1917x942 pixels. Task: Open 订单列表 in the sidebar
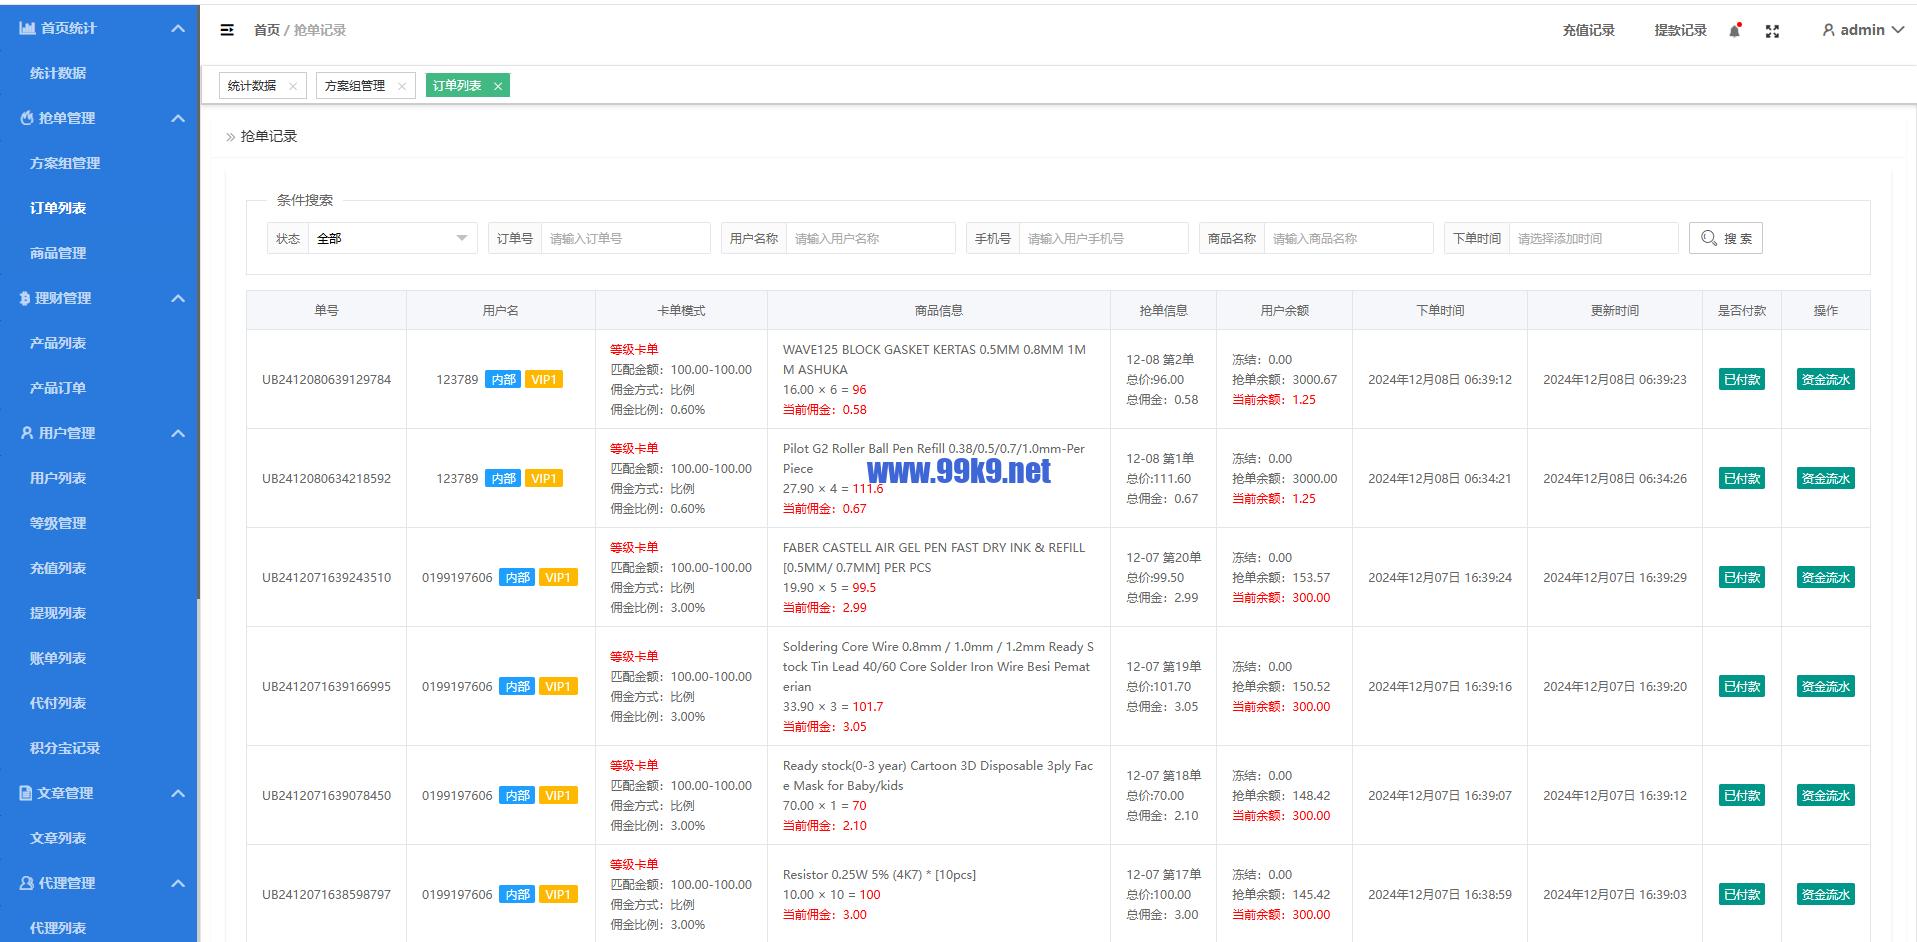pyautogui.click(x=58, y=208)
